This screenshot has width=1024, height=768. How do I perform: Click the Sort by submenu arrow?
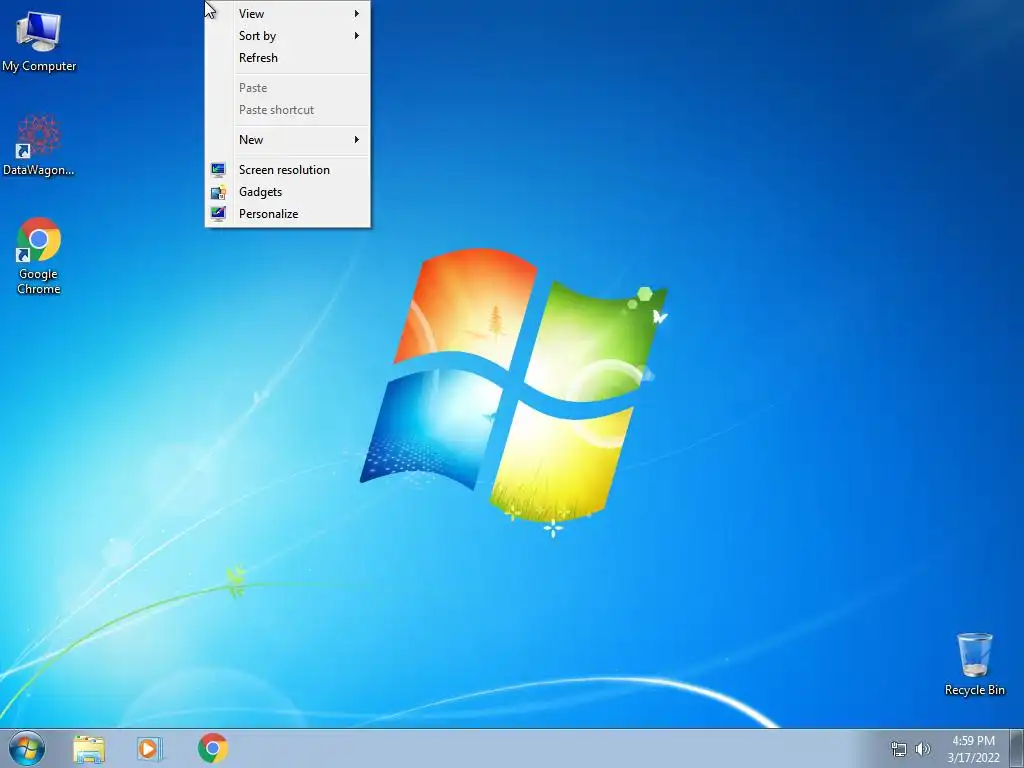pos(357,36)
